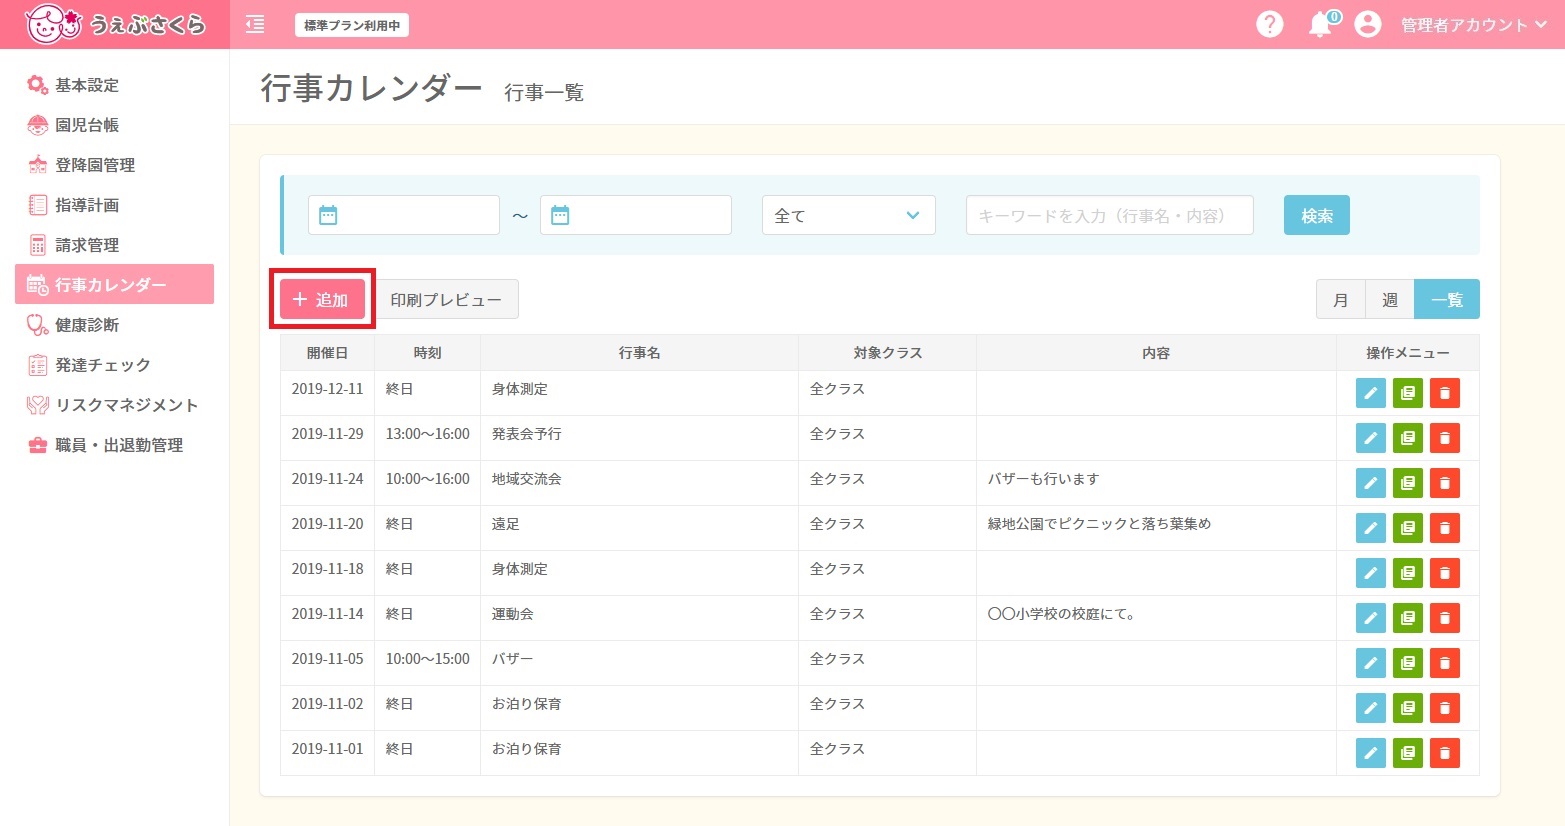This screenshot has height=826, width=1565.
Task: Click the 開催日 column header
Action: pyautogui.click(x=327, y=353)
